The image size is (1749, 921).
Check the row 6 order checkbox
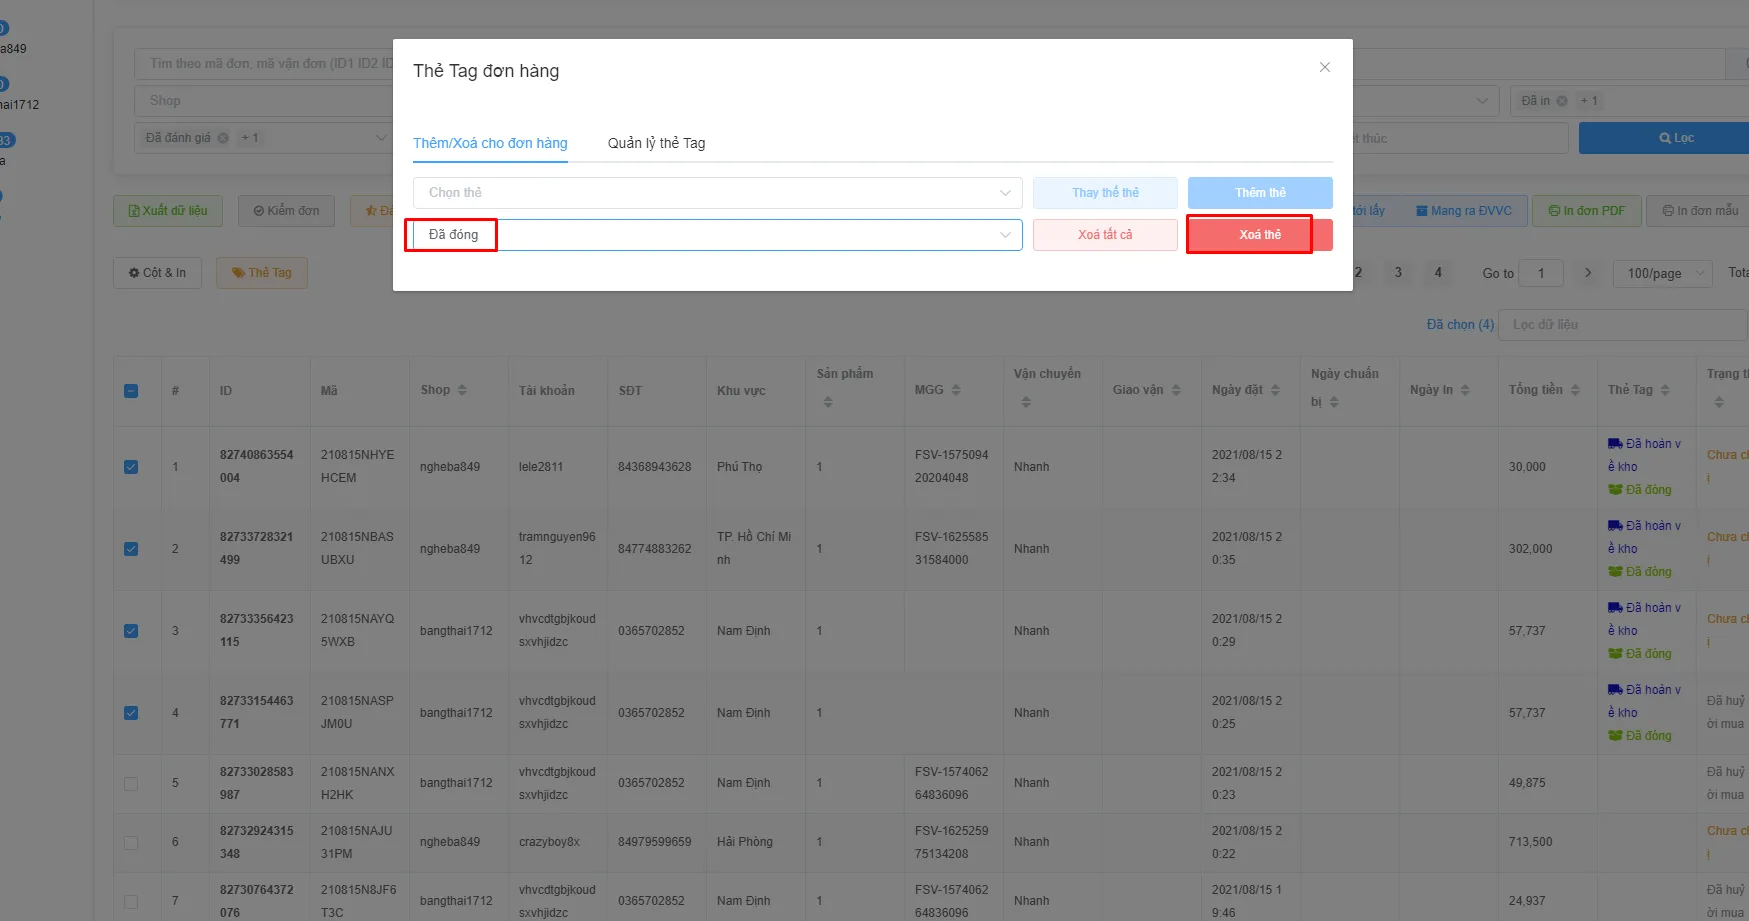[131, 843]
